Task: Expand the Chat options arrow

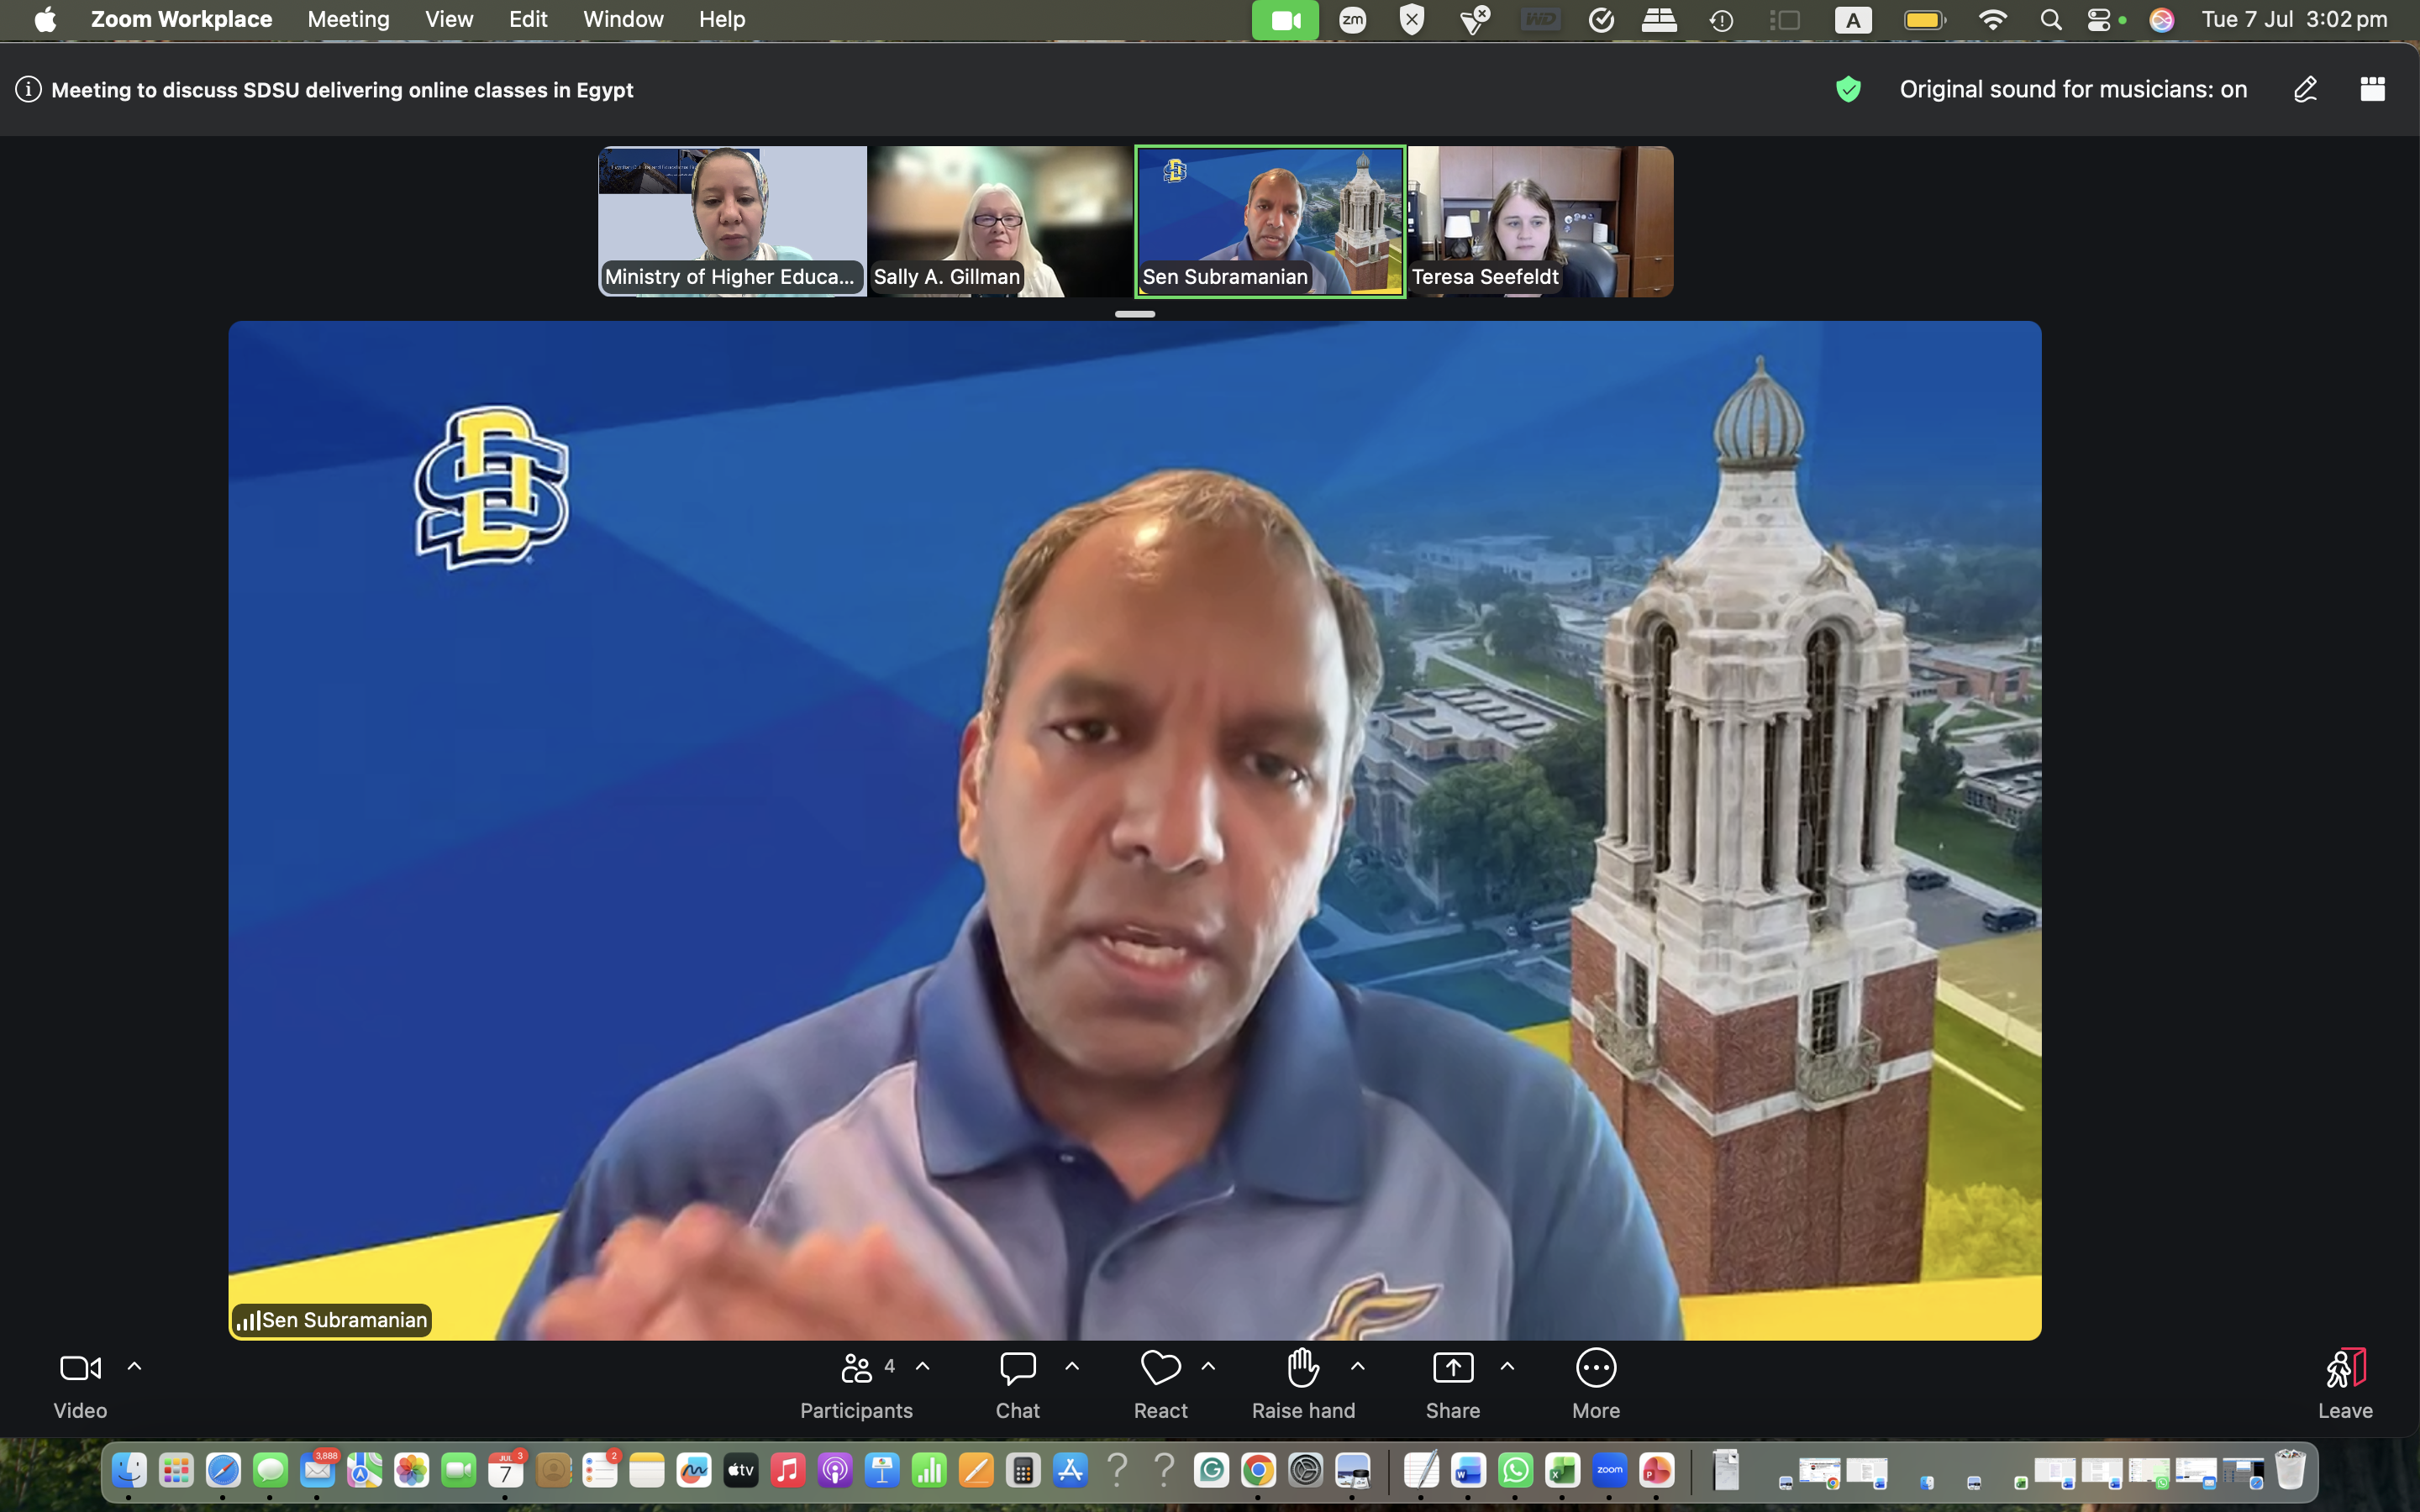Action: 1072,1366
